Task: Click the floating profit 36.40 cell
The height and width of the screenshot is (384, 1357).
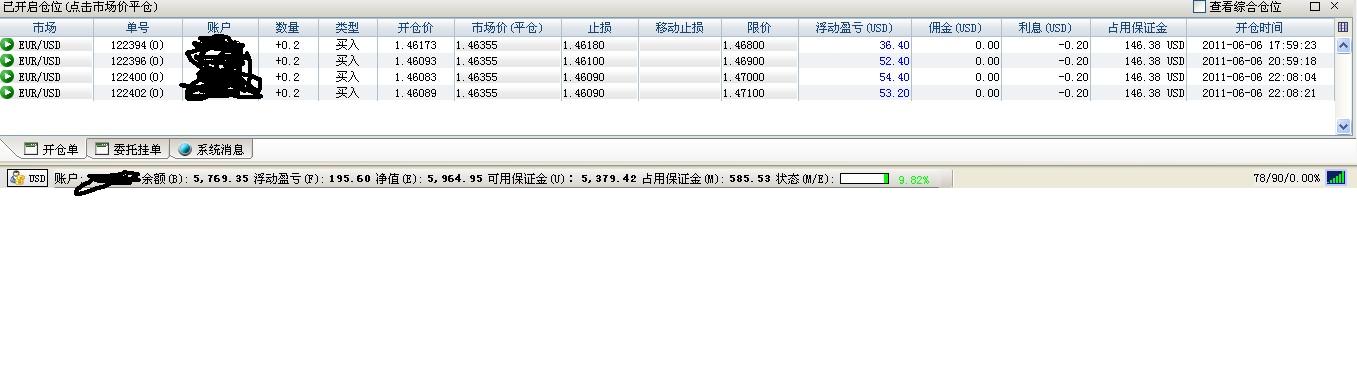Action: click(x=854, y=45)
